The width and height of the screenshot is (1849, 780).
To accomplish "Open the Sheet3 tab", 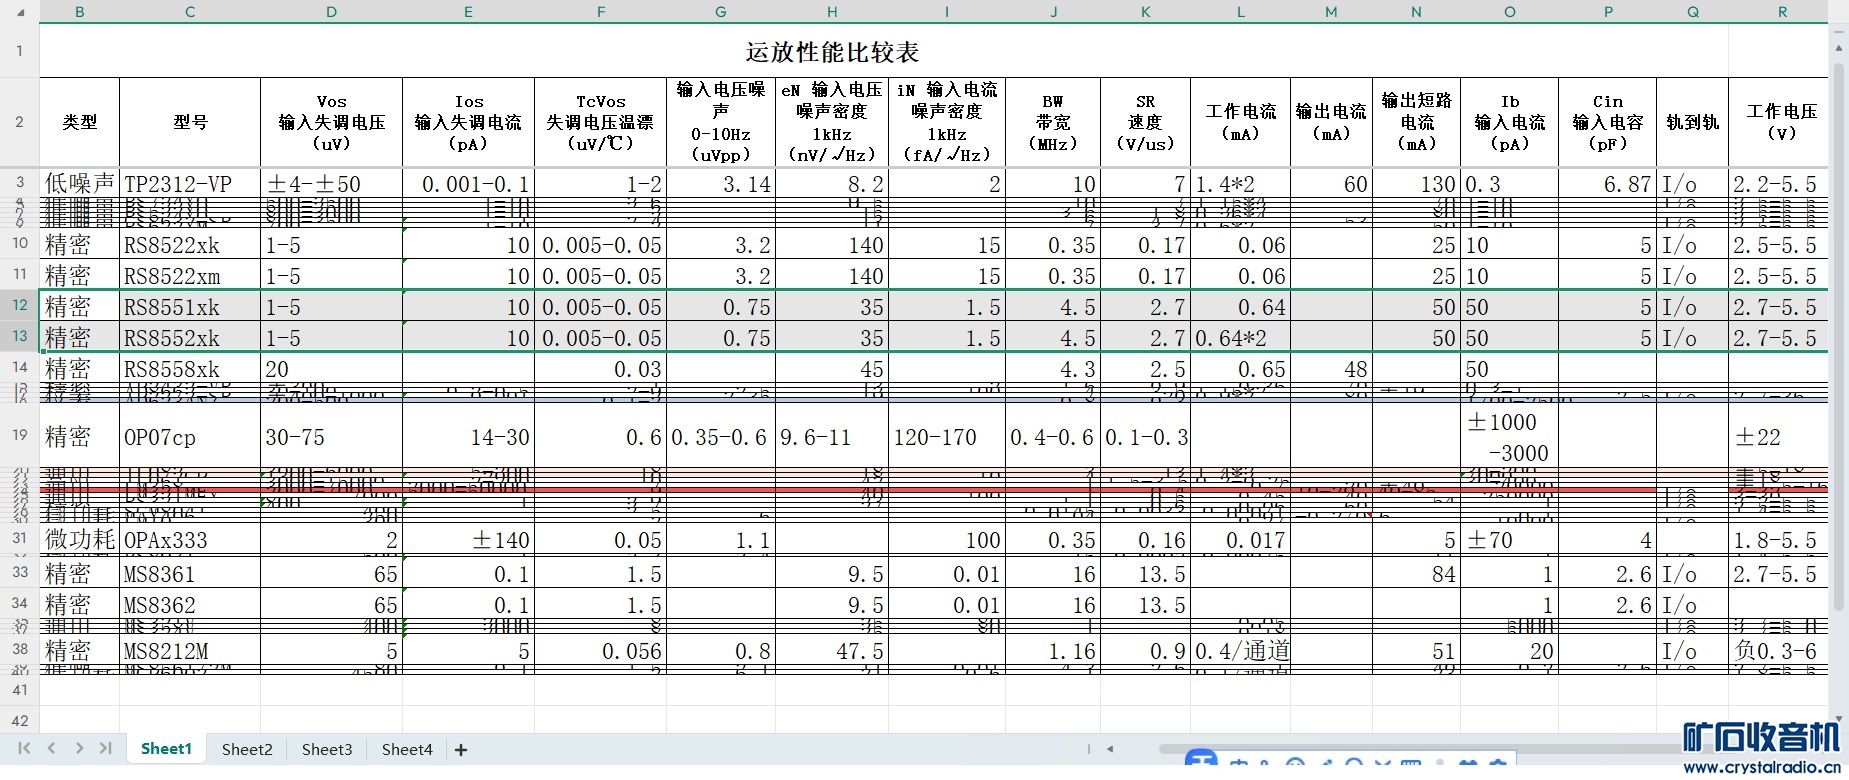I will coord(327,749).
